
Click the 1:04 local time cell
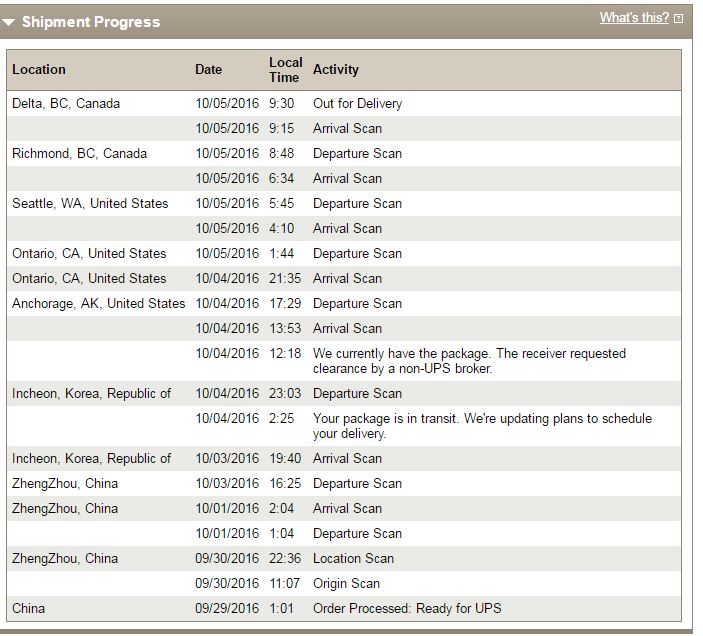tap(282, 533)
